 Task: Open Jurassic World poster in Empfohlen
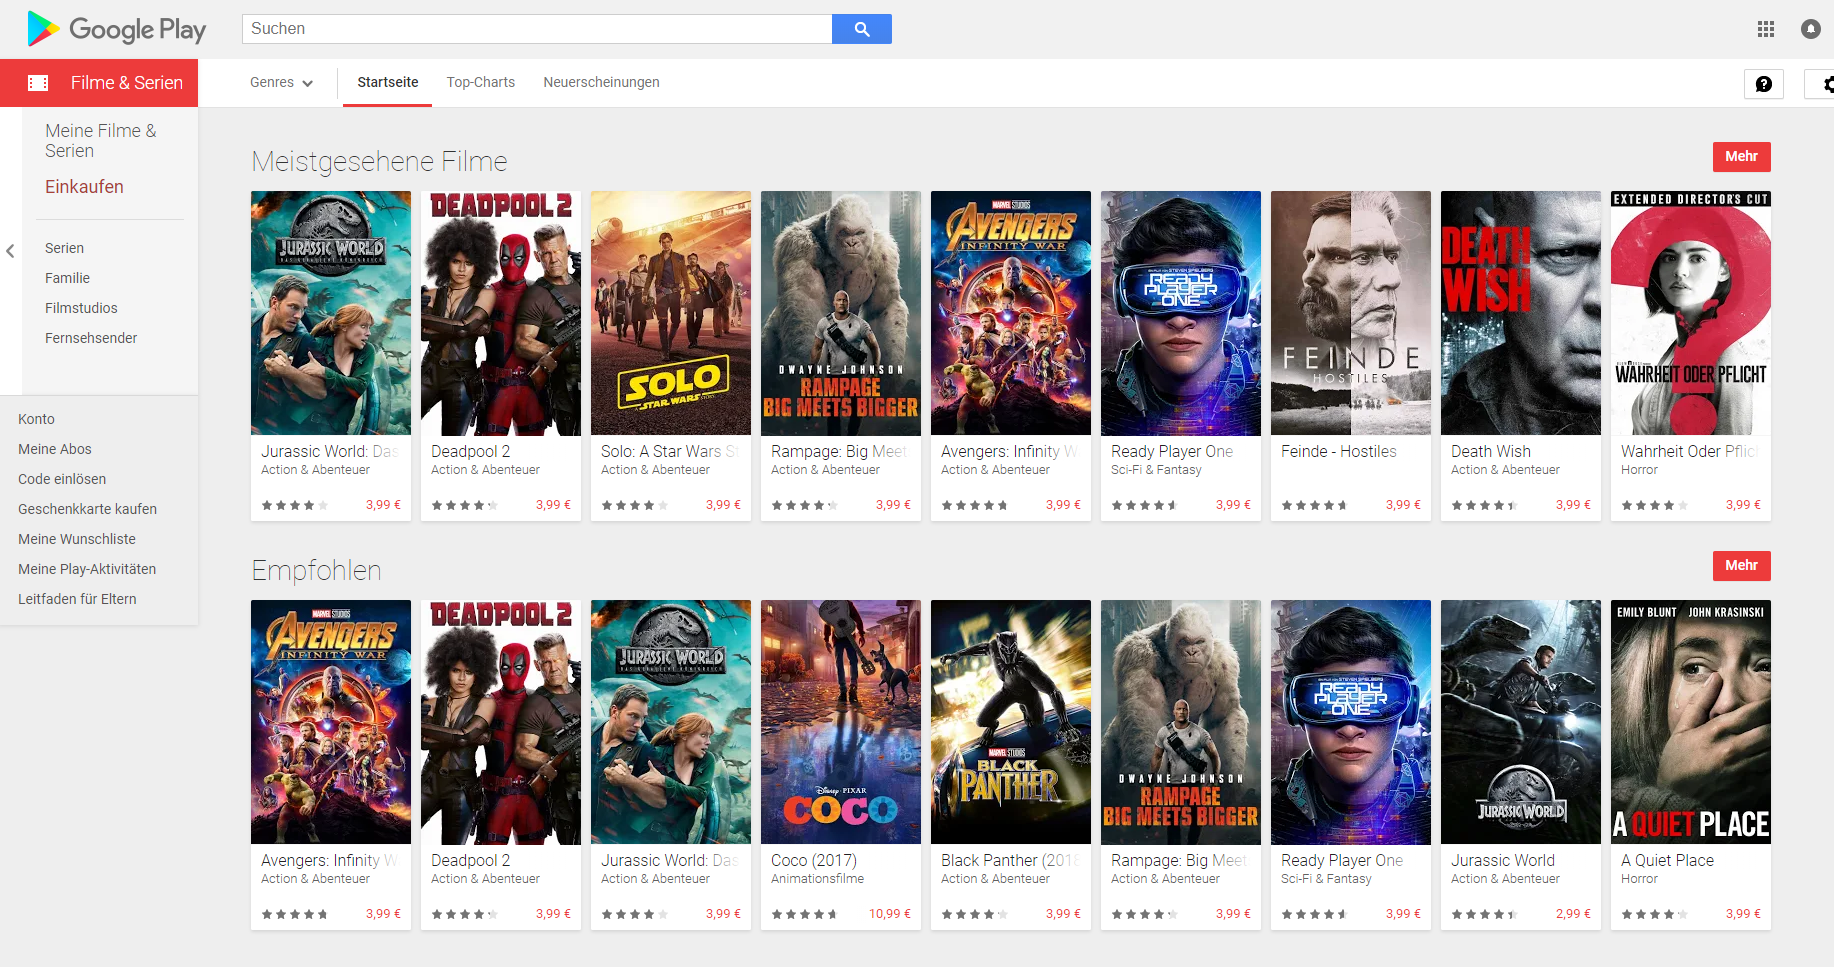click(1521, 722)
